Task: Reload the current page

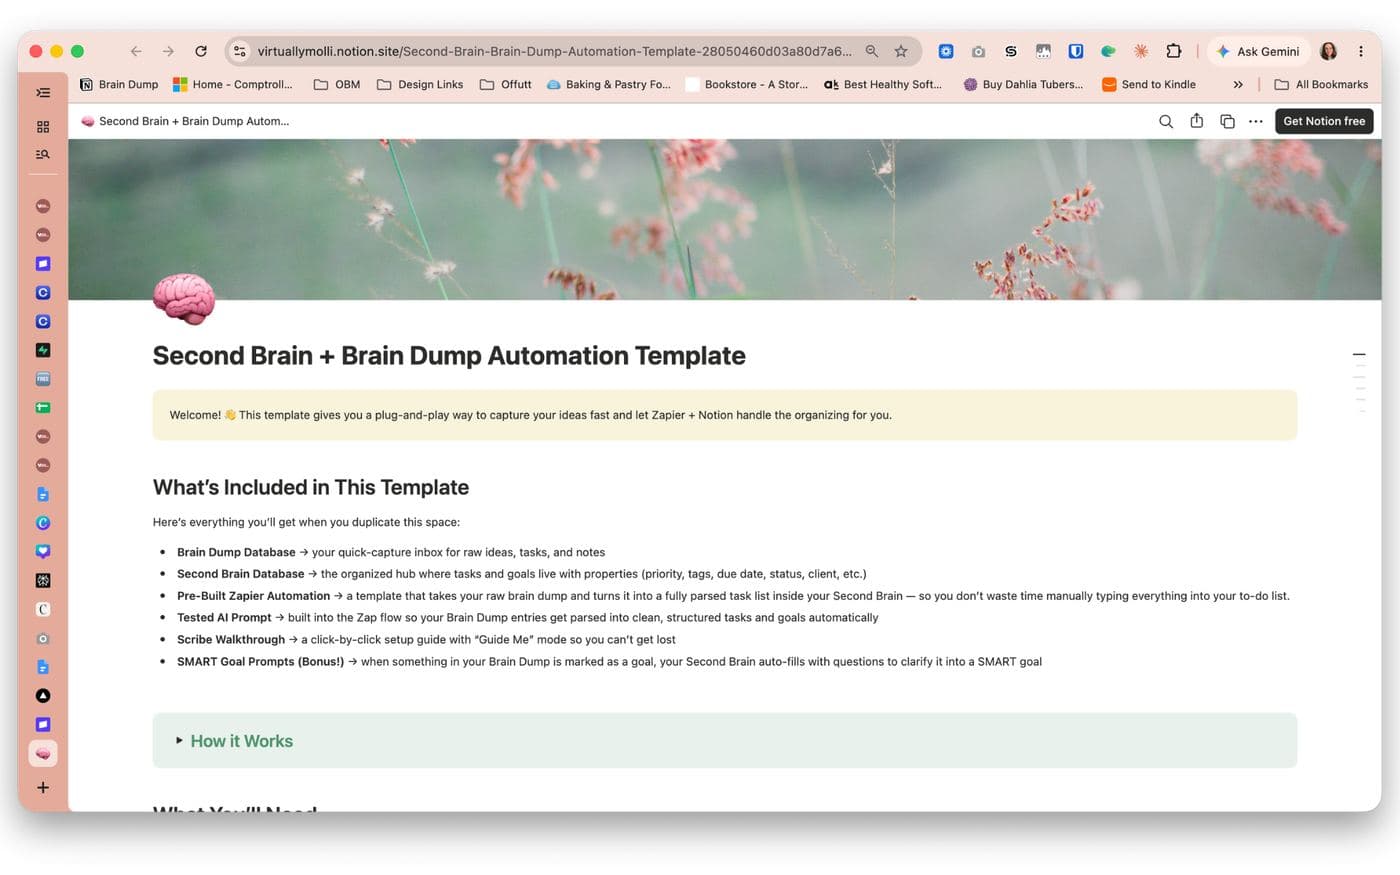Action: tap(201, 51)
